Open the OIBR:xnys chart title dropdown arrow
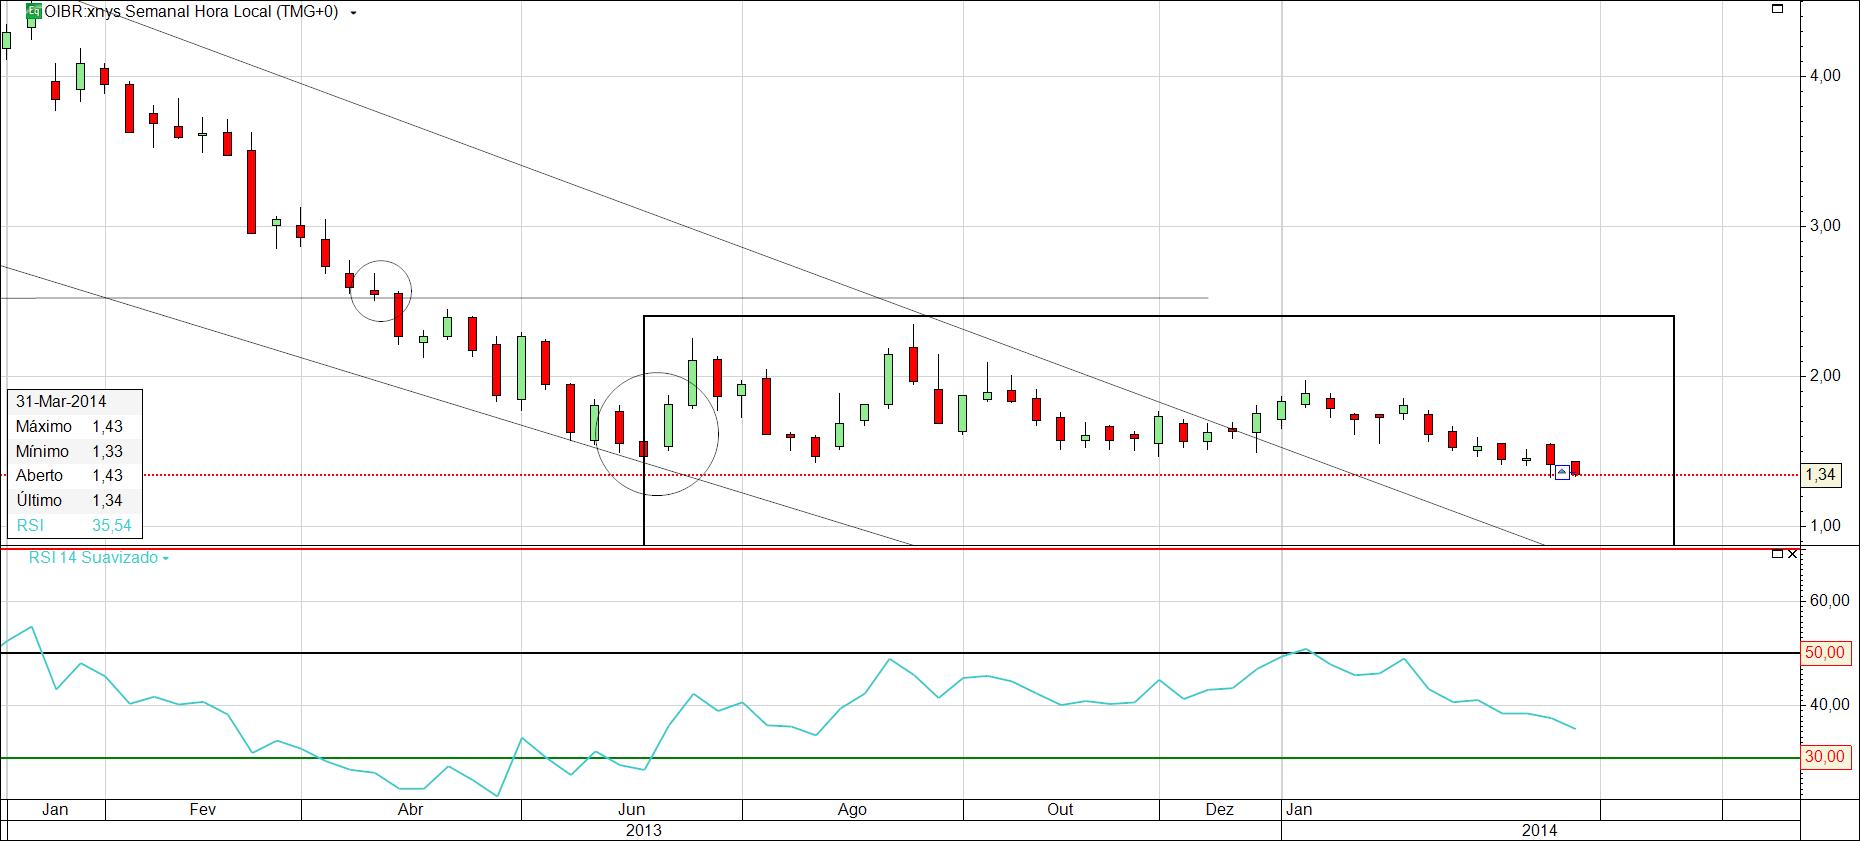The height and width of the screenshot is (841, 1860). coord(354,14)
